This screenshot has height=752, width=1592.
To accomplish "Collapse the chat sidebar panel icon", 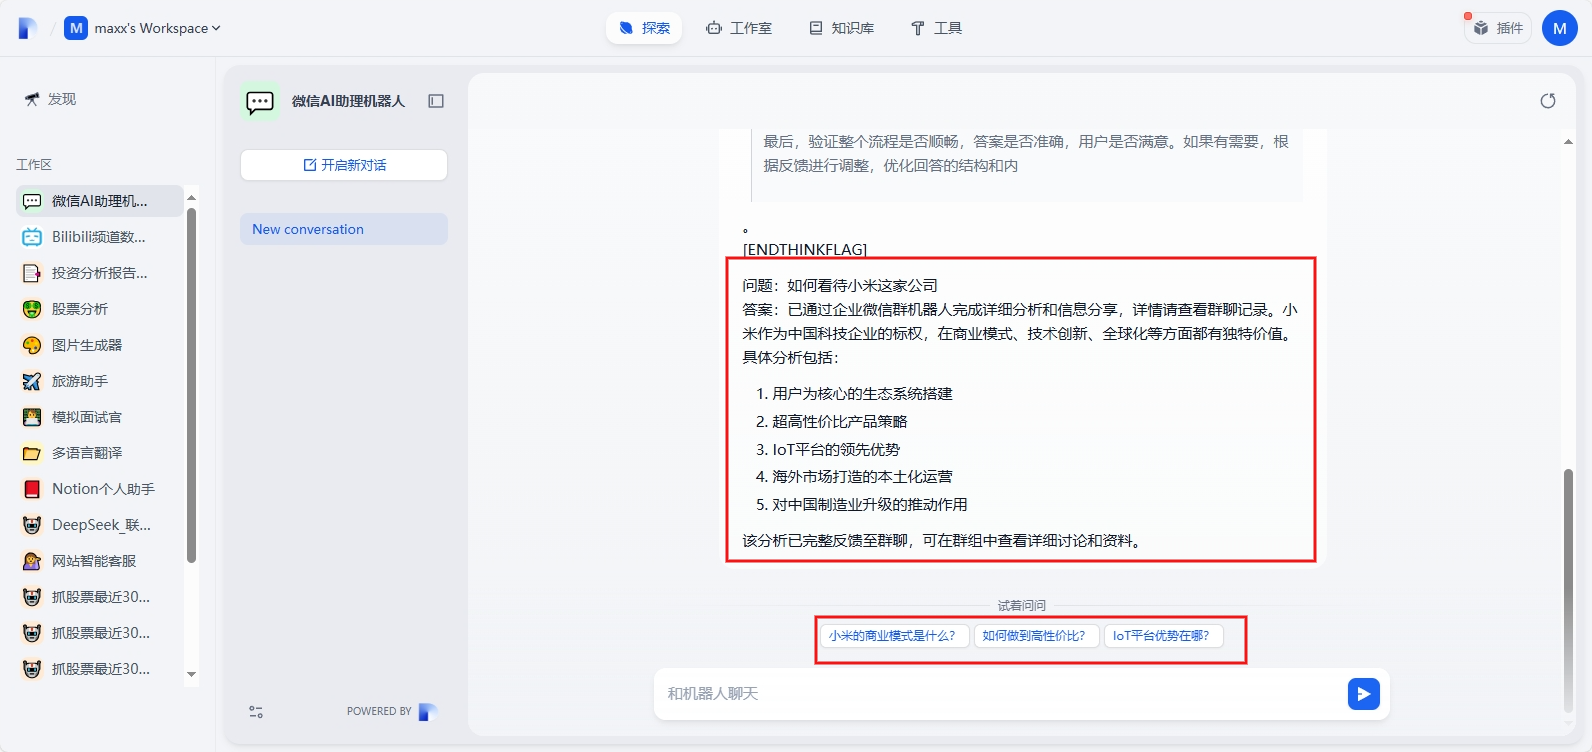I will point(436,101).
